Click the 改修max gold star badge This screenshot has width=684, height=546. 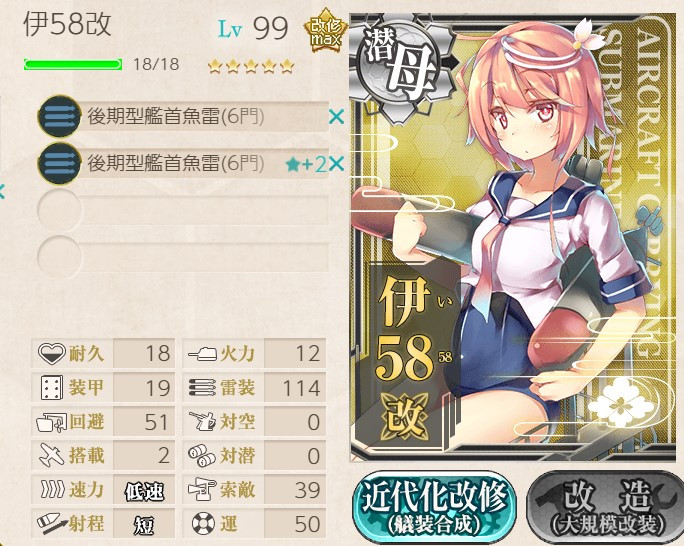click(x=325, y=32)
